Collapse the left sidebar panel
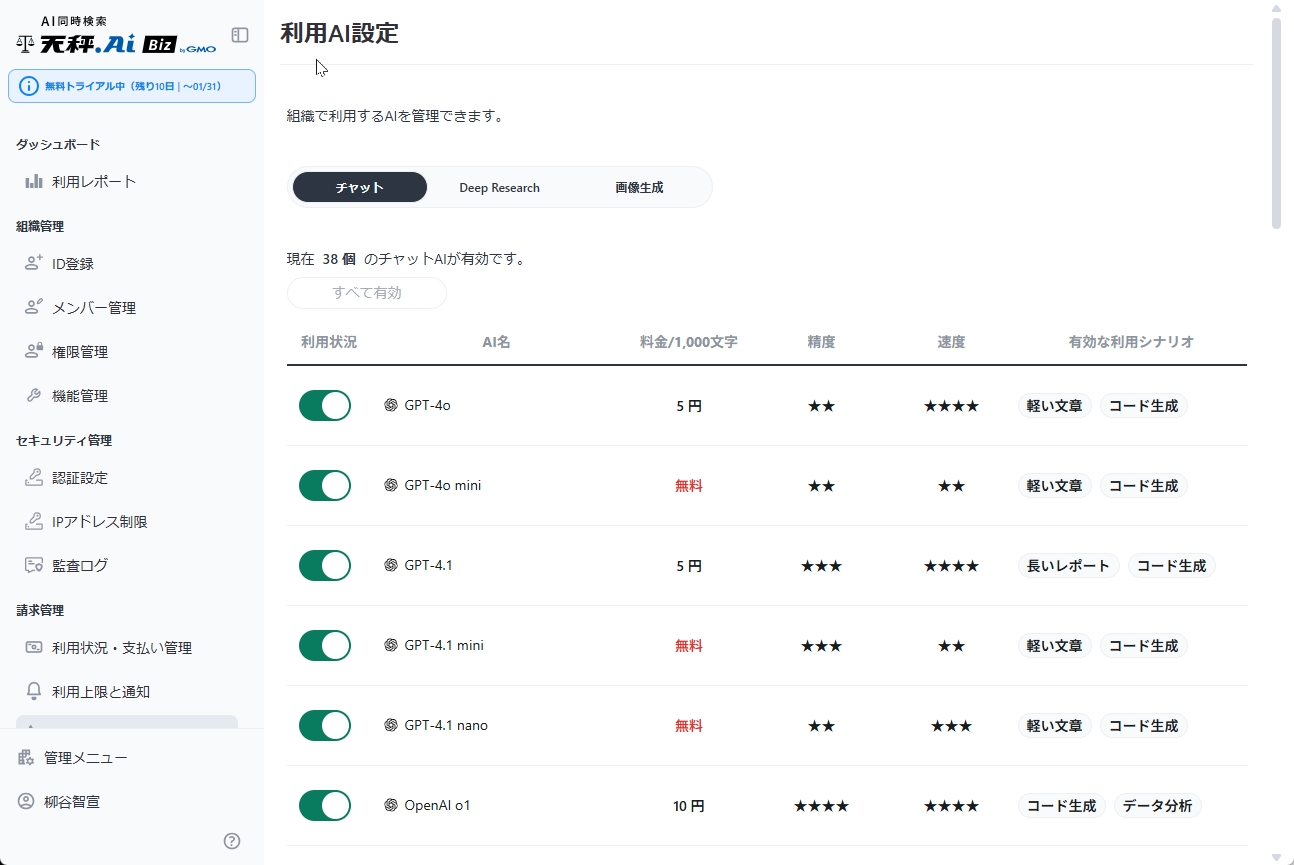The image size is (1294, 865). 240,35
